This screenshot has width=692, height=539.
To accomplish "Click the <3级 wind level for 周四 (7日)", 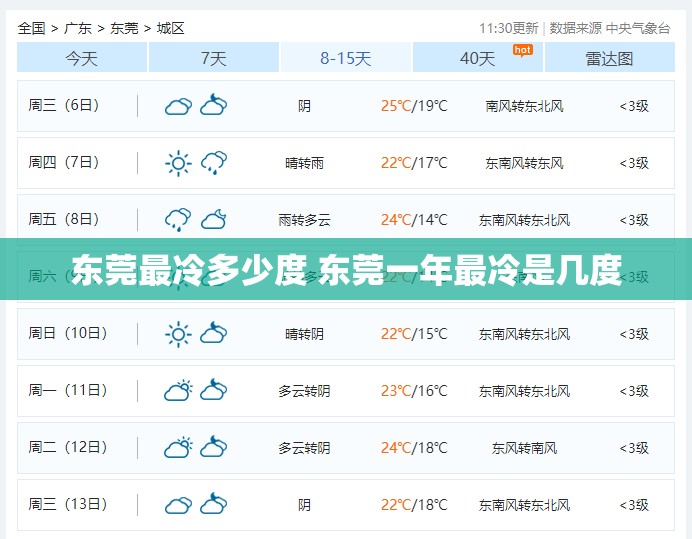I will click(634, 163).
